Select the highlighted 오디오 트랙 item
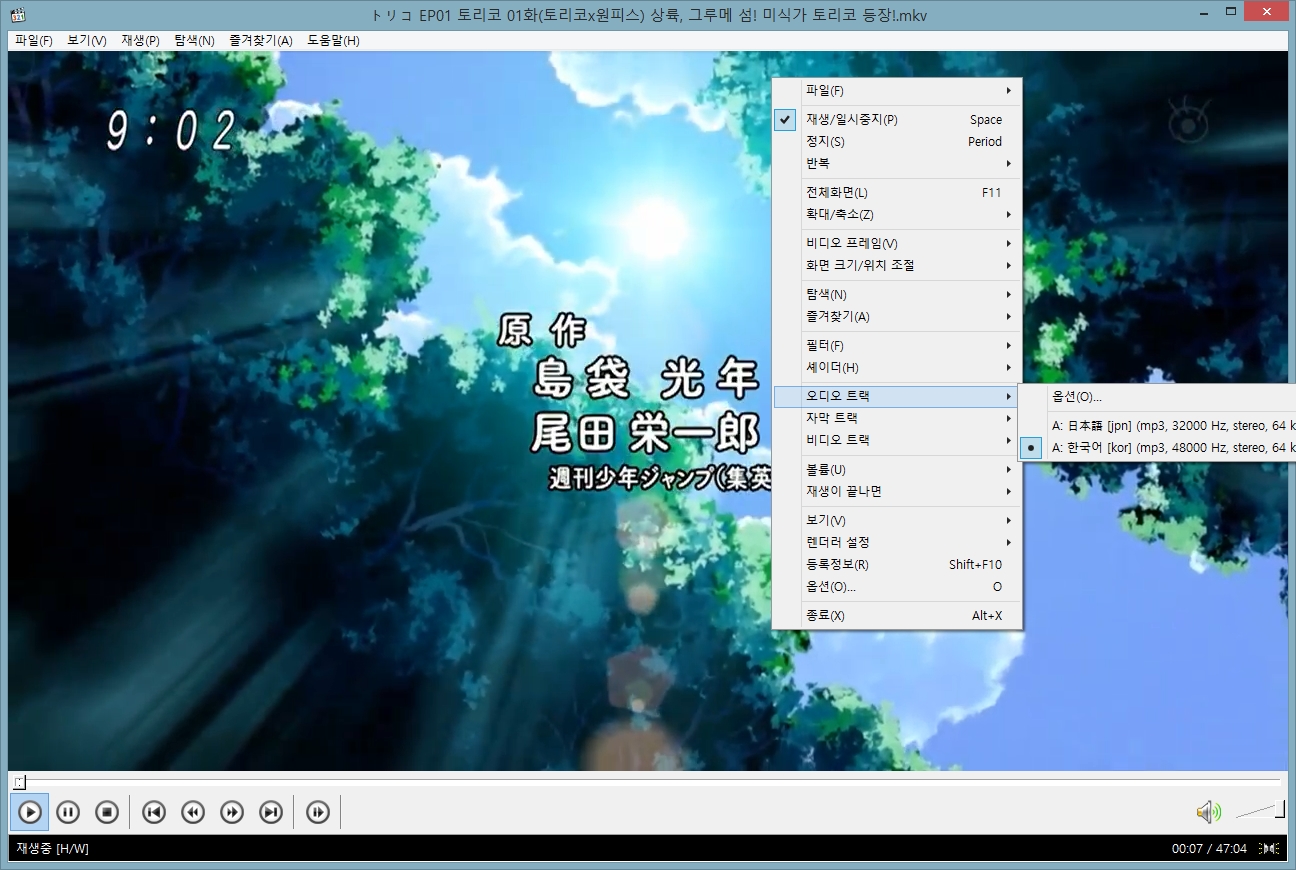This screenshot has height=870, width=1296. tap(897, 396)
